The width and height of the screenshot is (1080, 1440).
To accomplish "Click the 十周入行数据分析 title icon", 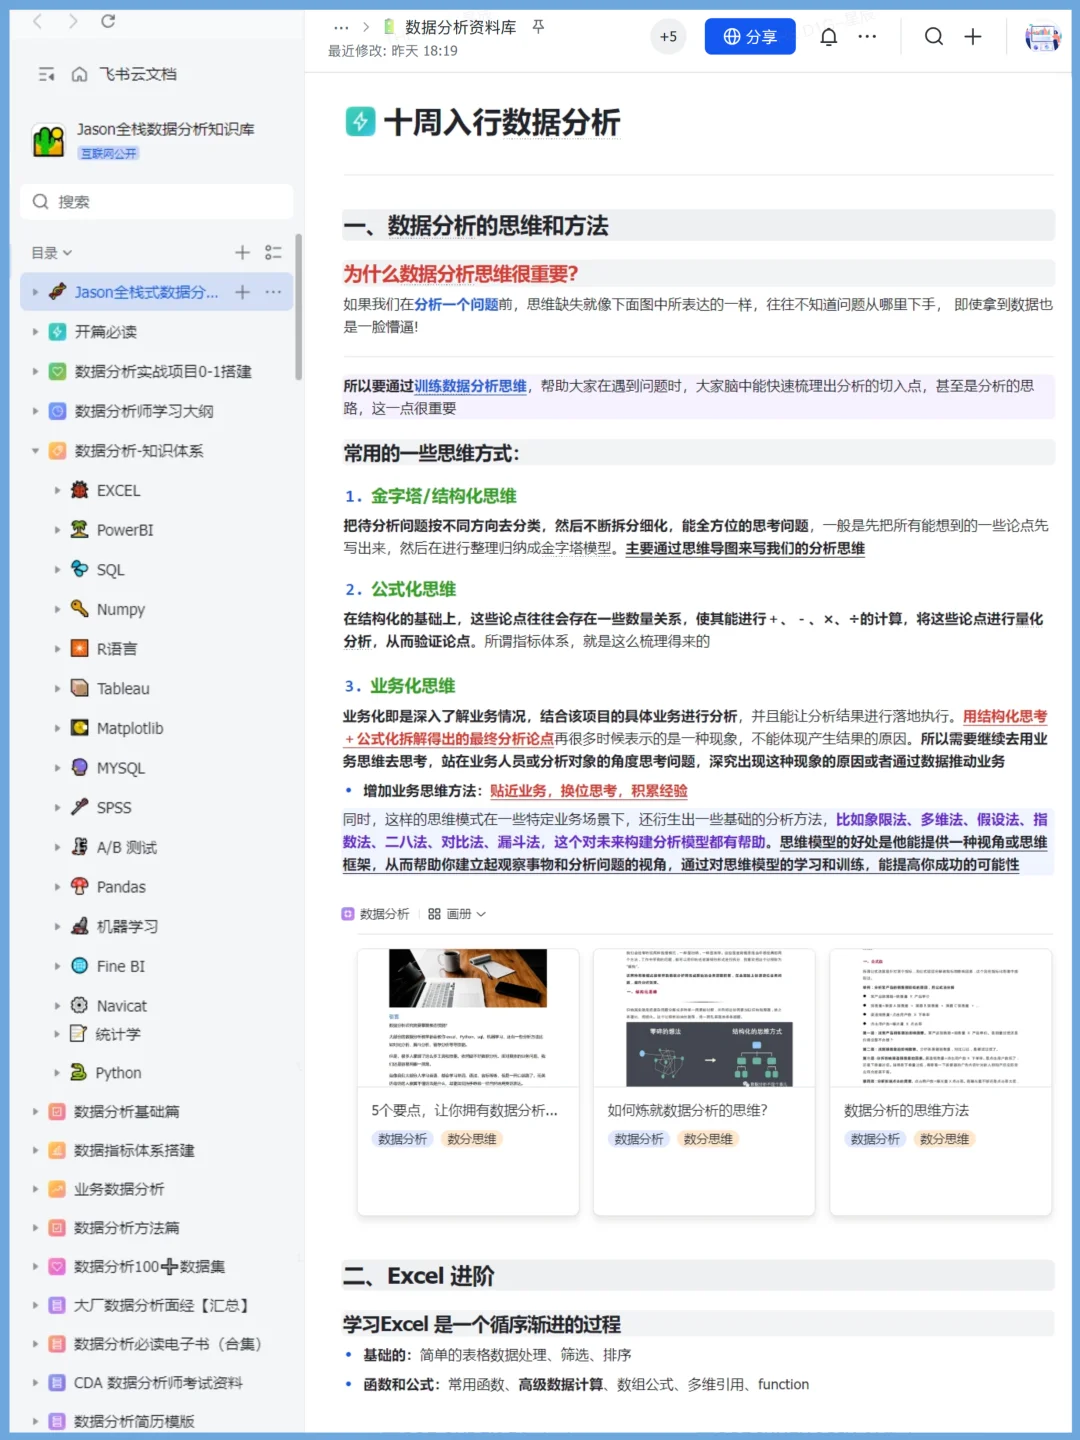I will point(360,122).
